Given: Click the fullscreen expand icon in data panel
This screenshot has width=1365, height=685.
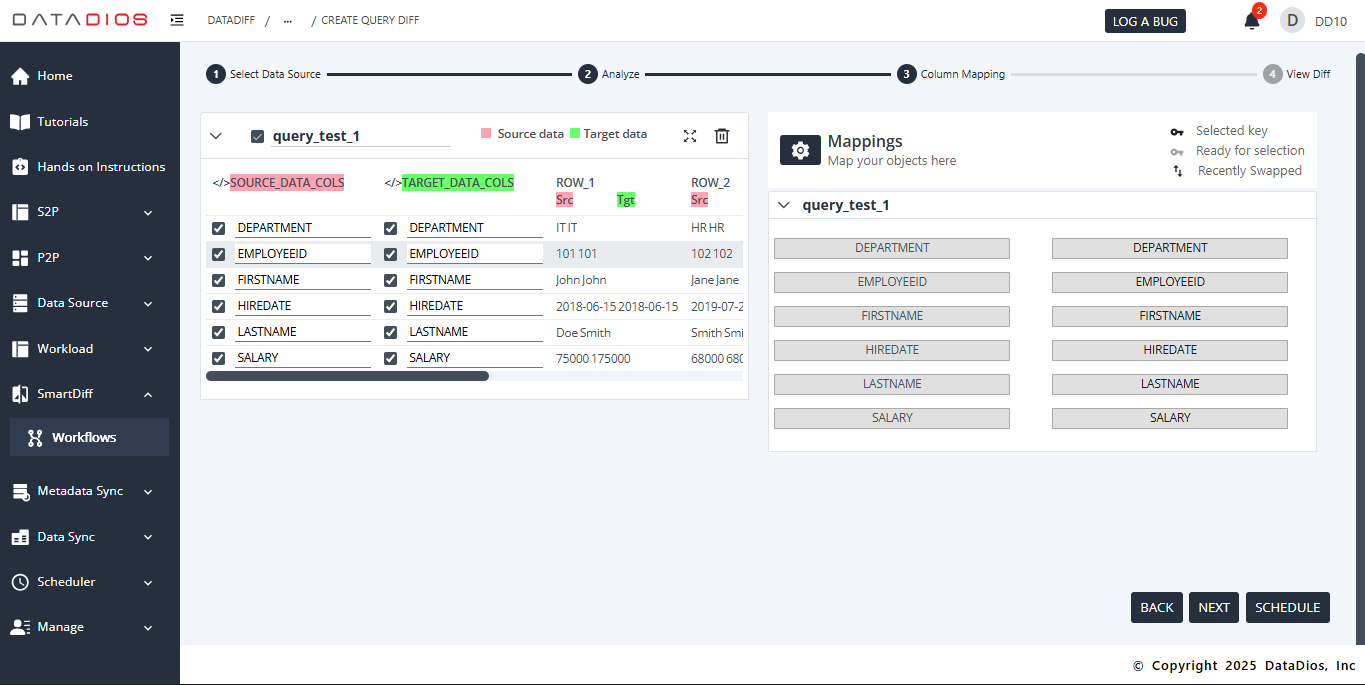Looking at the screenshot, I should 690,136.
